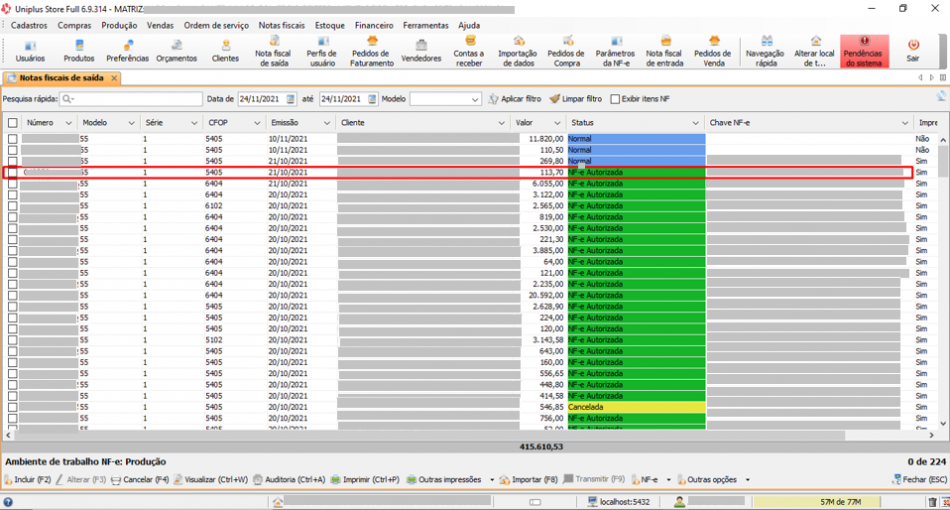Open the Cadastros menu

click(x=29, y=25)
